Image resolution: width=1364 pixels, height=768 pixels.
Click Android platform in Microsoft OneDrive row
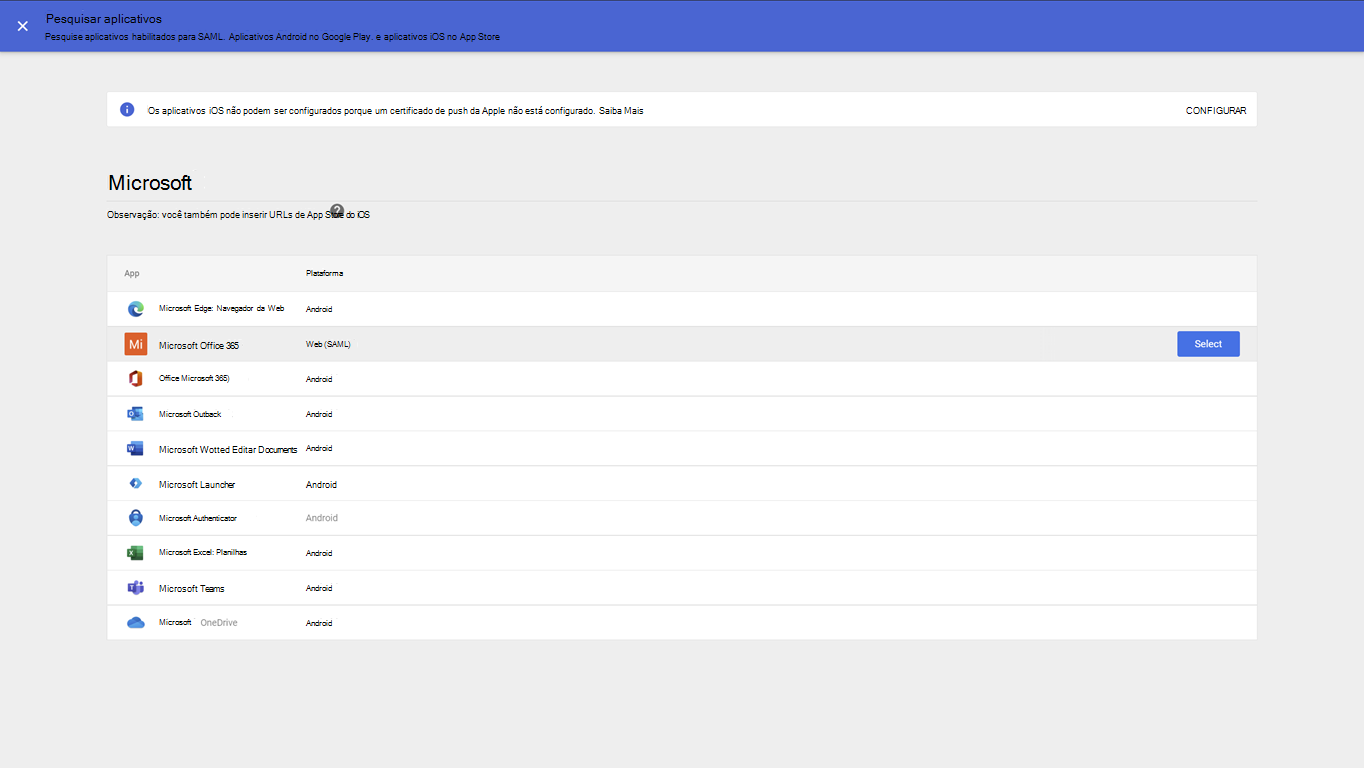319,624
